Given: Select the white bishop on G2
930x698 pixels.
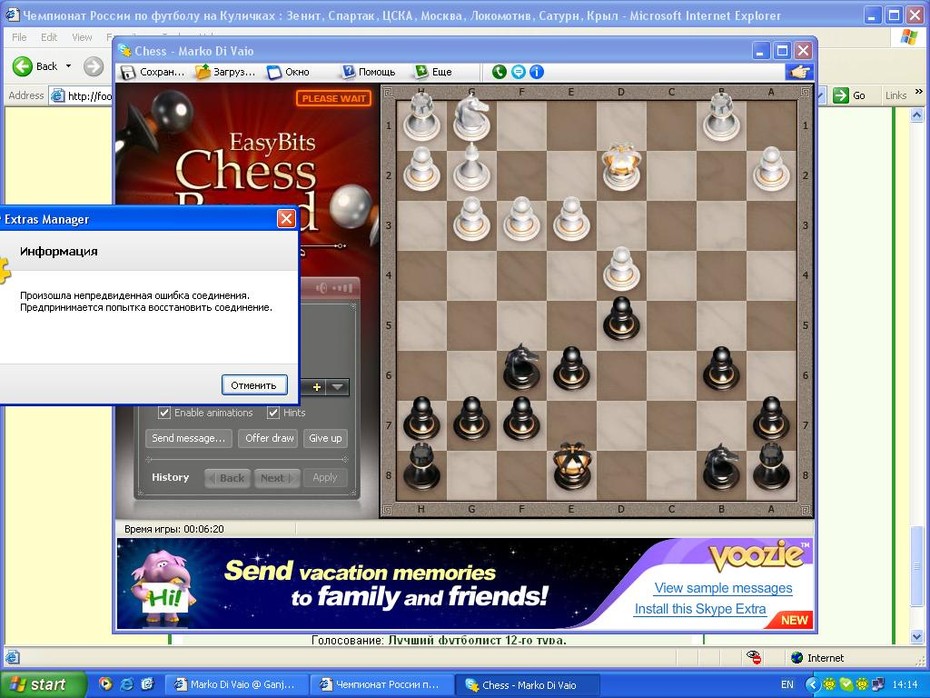Looking at the screenshot, I should tap(472, 167).
